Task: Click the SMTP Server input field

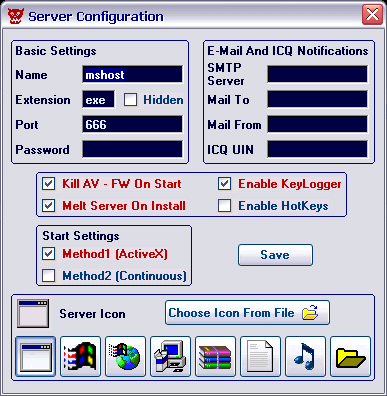Action: tap(318, 74)
